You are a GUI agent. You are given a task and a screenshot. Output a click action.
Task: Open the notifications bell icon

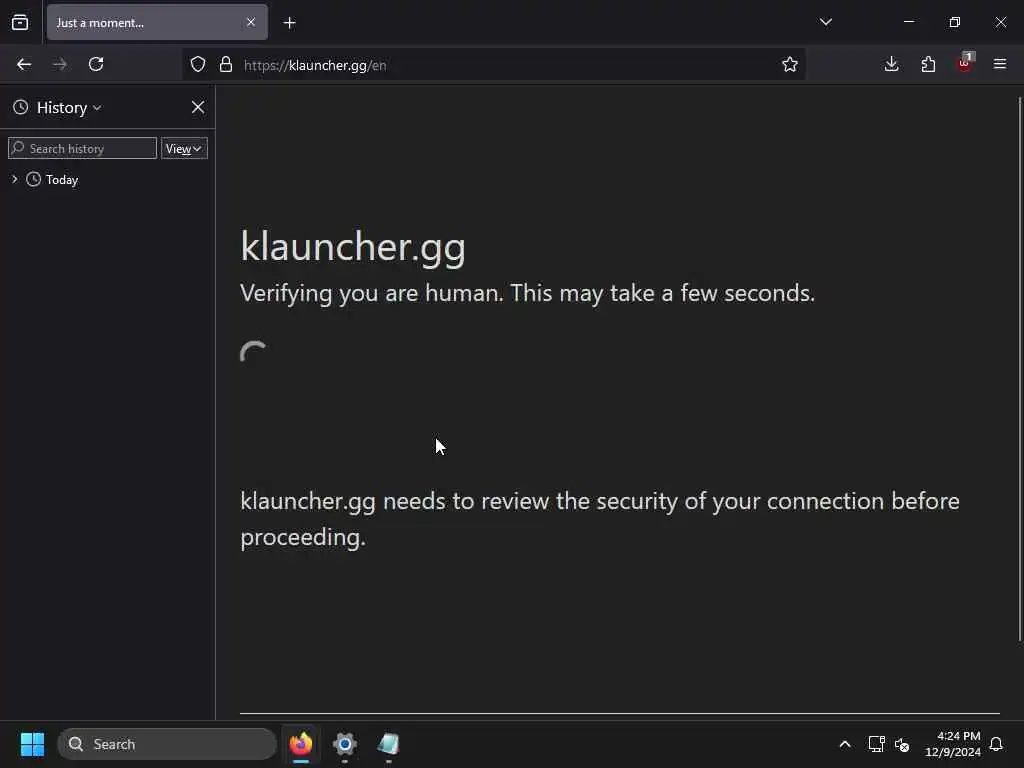pyautogui.click(x=997, y=744)
